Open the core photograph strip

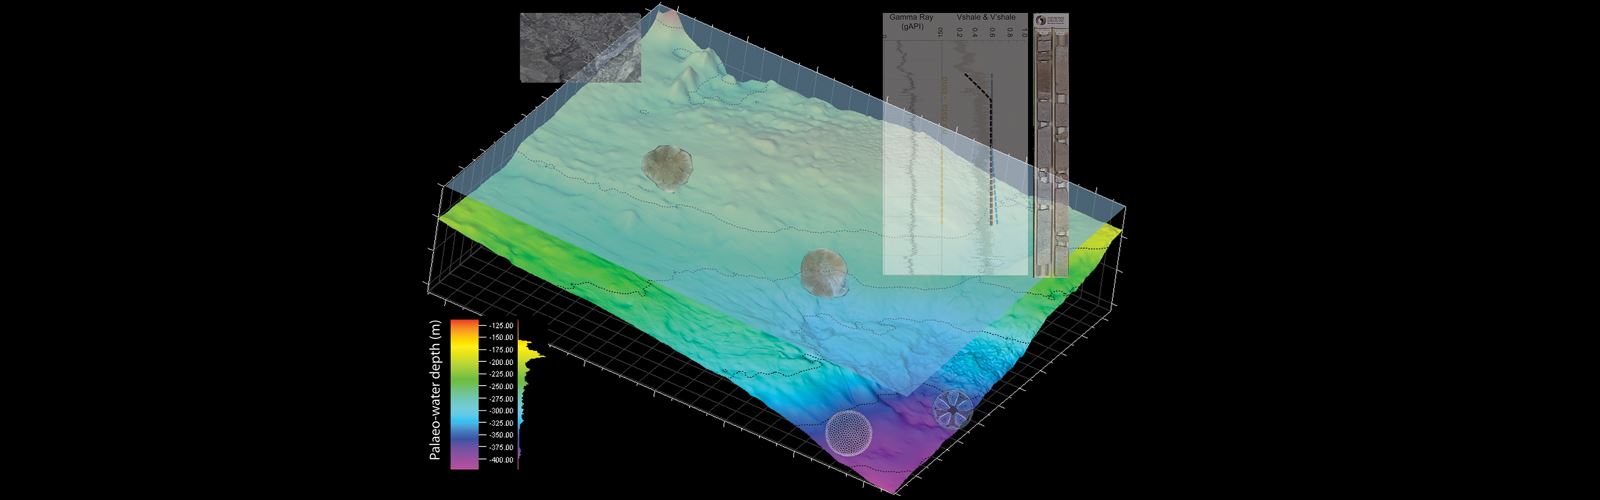coord(1049,150)
